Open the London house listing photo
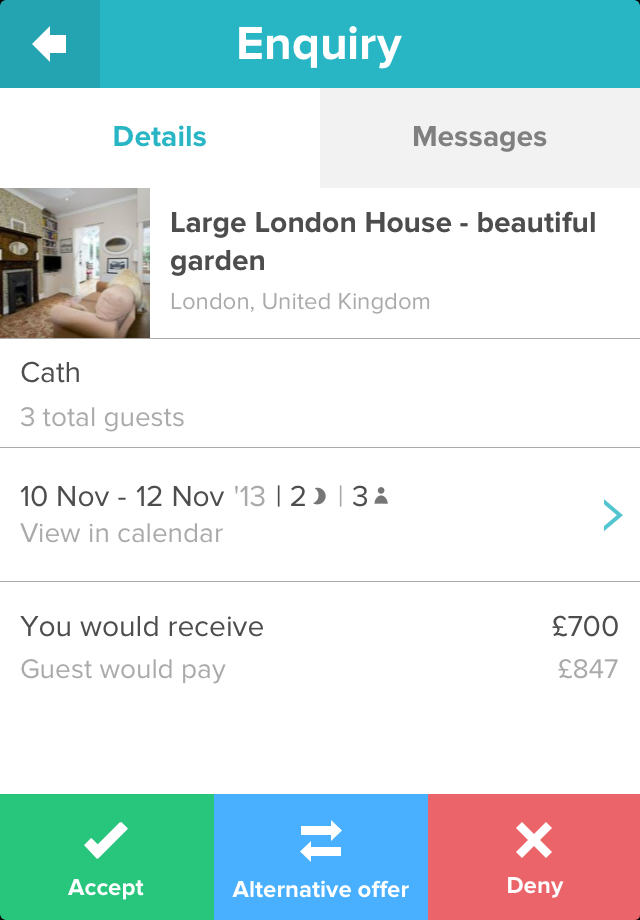The height and width of the screenshot is (920, 640). [x=75, y=263]
